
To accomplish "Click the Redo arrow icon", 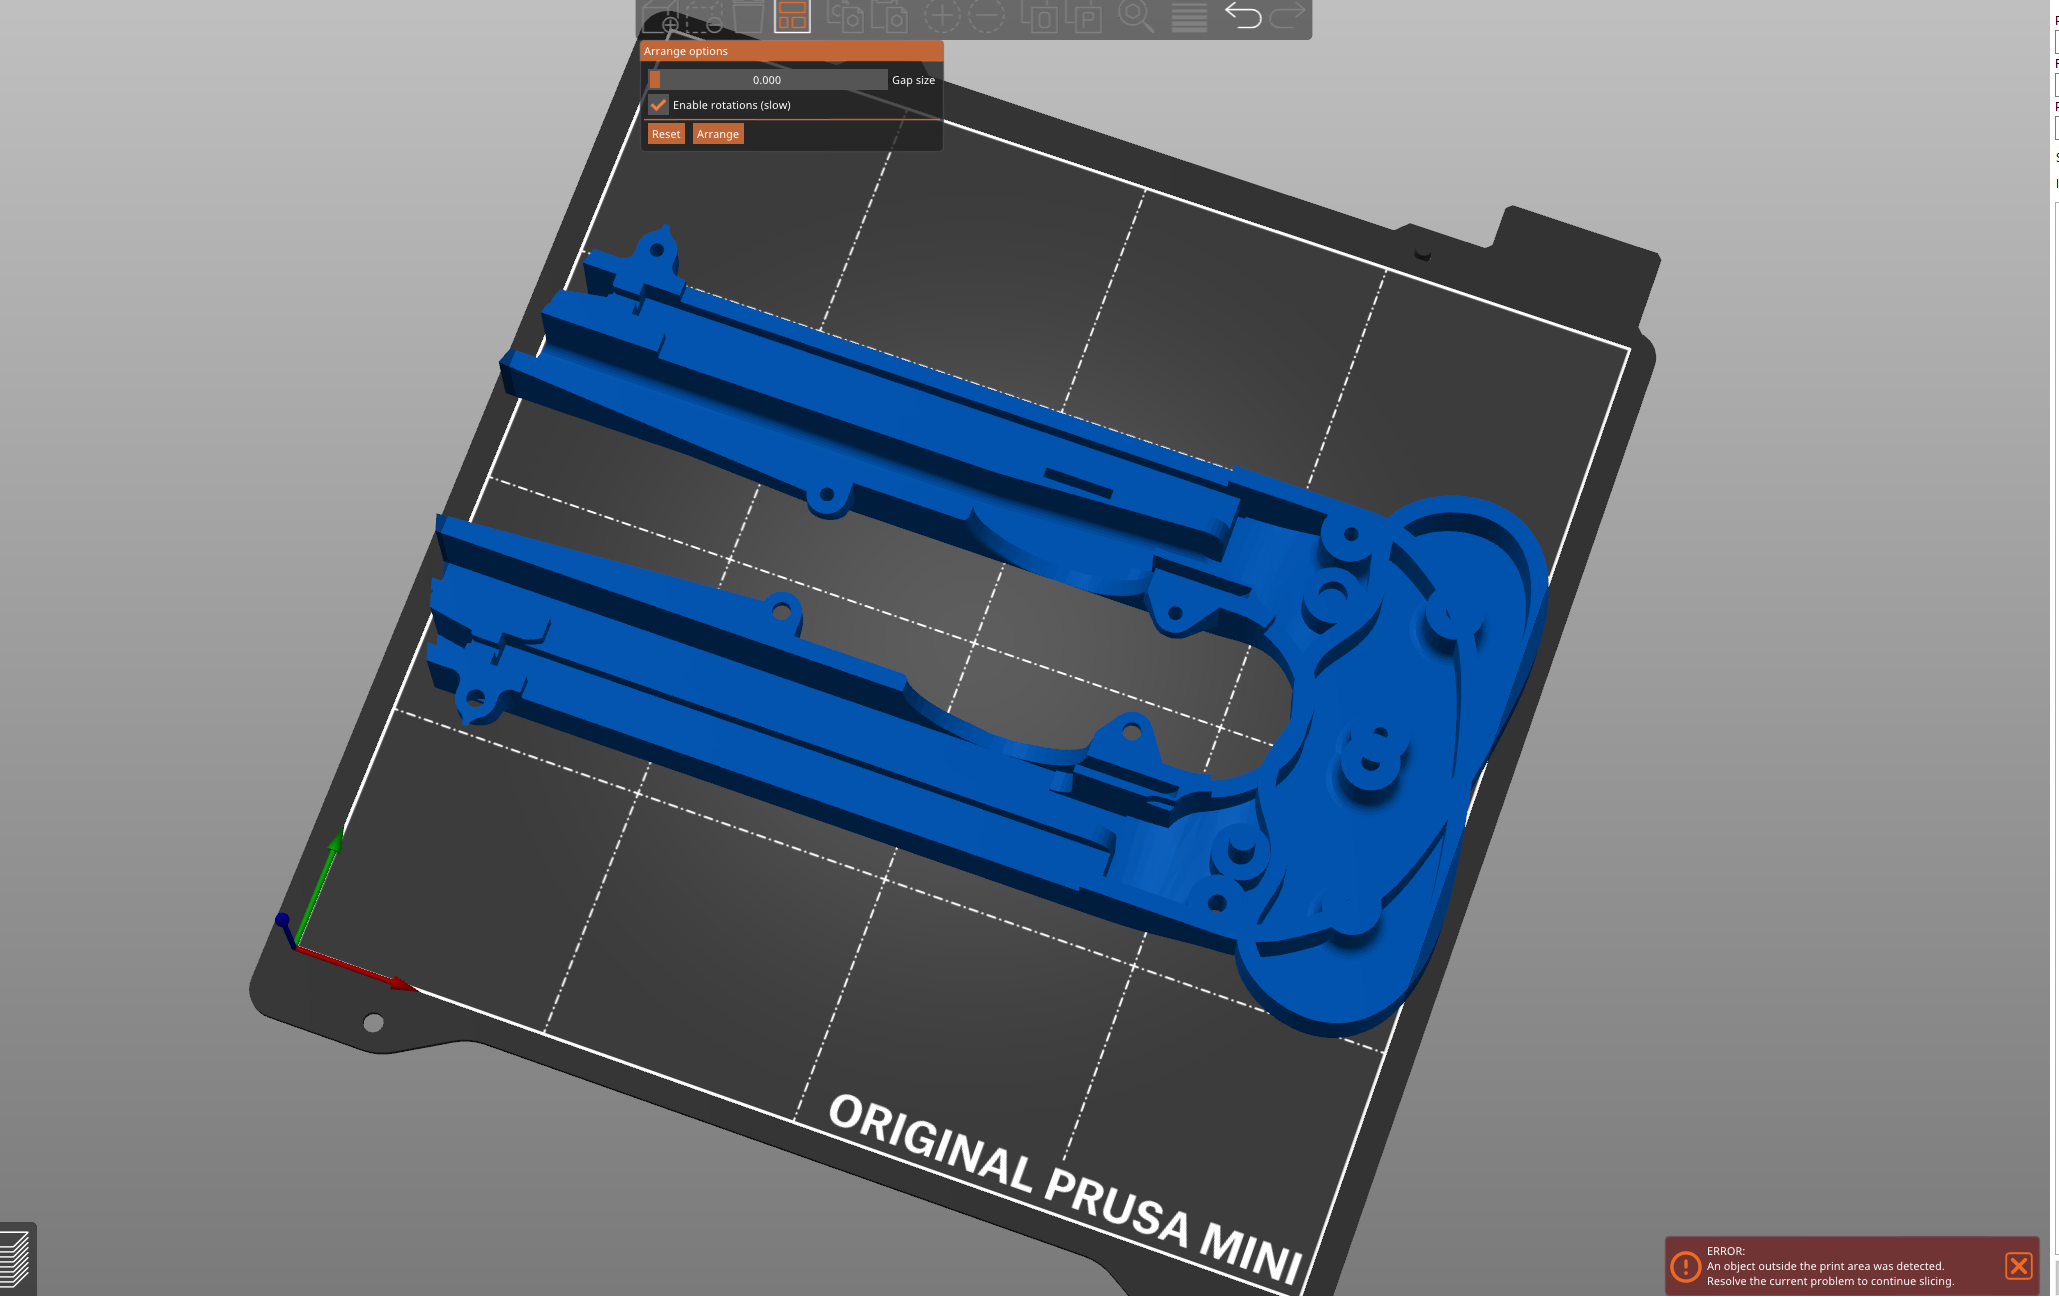I will (1287, 15).
